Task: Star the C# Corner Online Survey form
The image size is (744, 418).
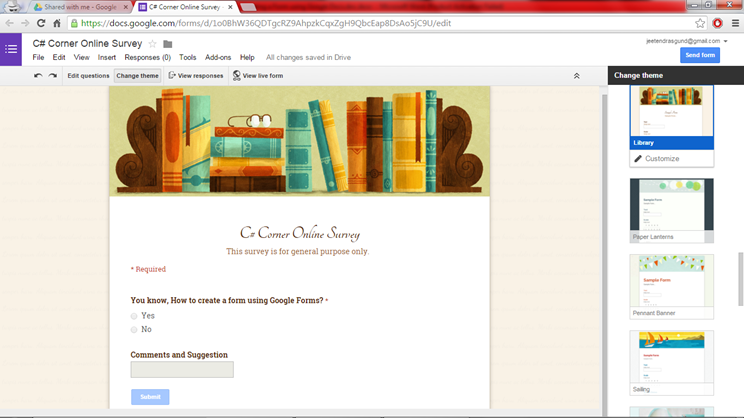Action: [x=152, y=44]
